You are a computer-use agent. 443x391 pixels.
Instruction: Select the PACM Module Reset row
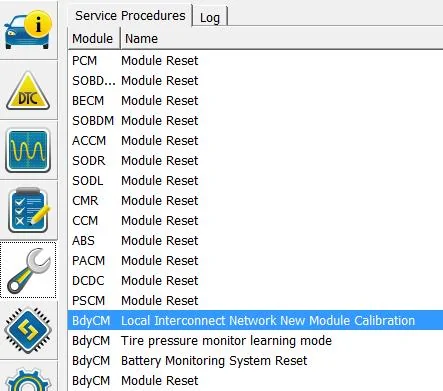tap(255, 261)
